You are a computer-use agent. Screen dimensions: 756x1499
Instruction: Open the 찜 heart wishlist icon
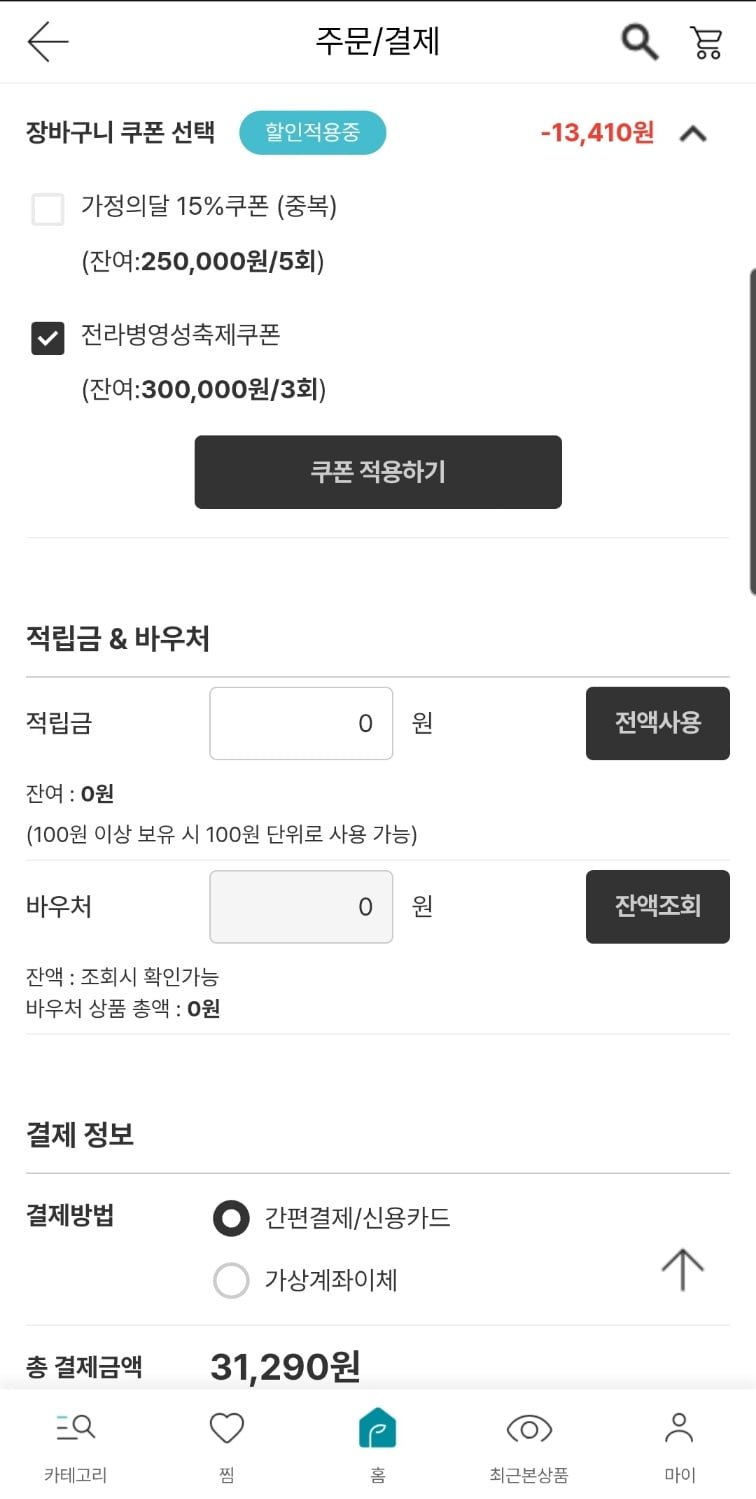click(x=227, y=1428)
